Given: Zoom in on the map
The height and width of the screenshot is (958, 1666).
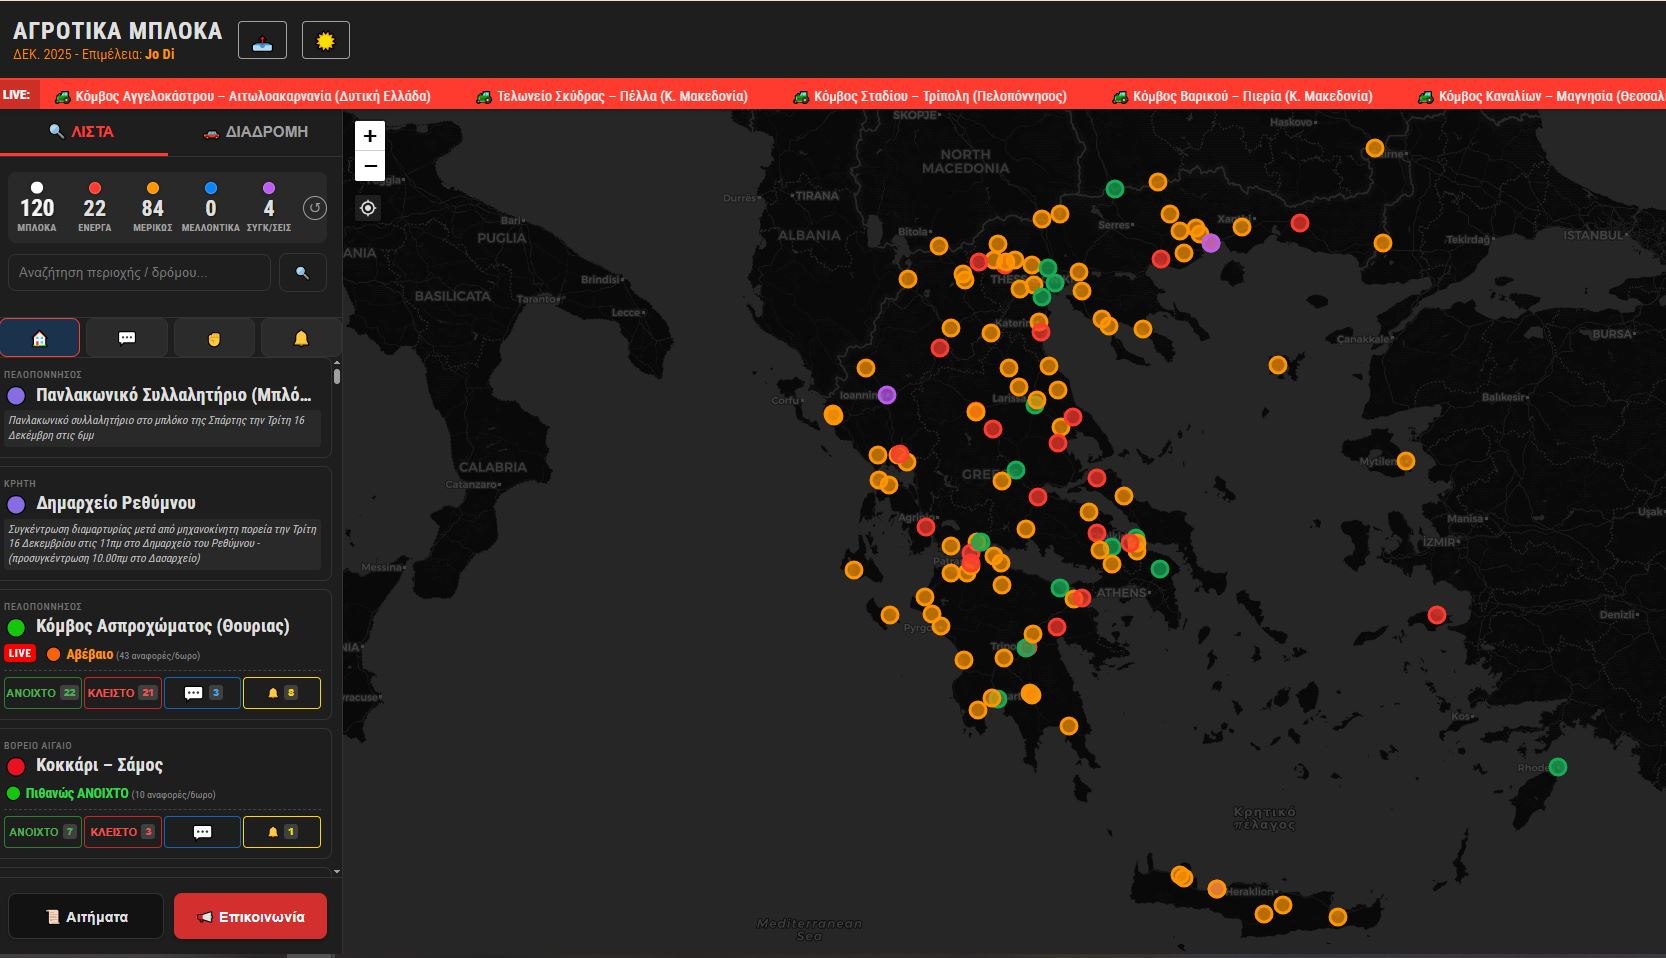Looking at the screenshot, I should [x=370, y=136].
